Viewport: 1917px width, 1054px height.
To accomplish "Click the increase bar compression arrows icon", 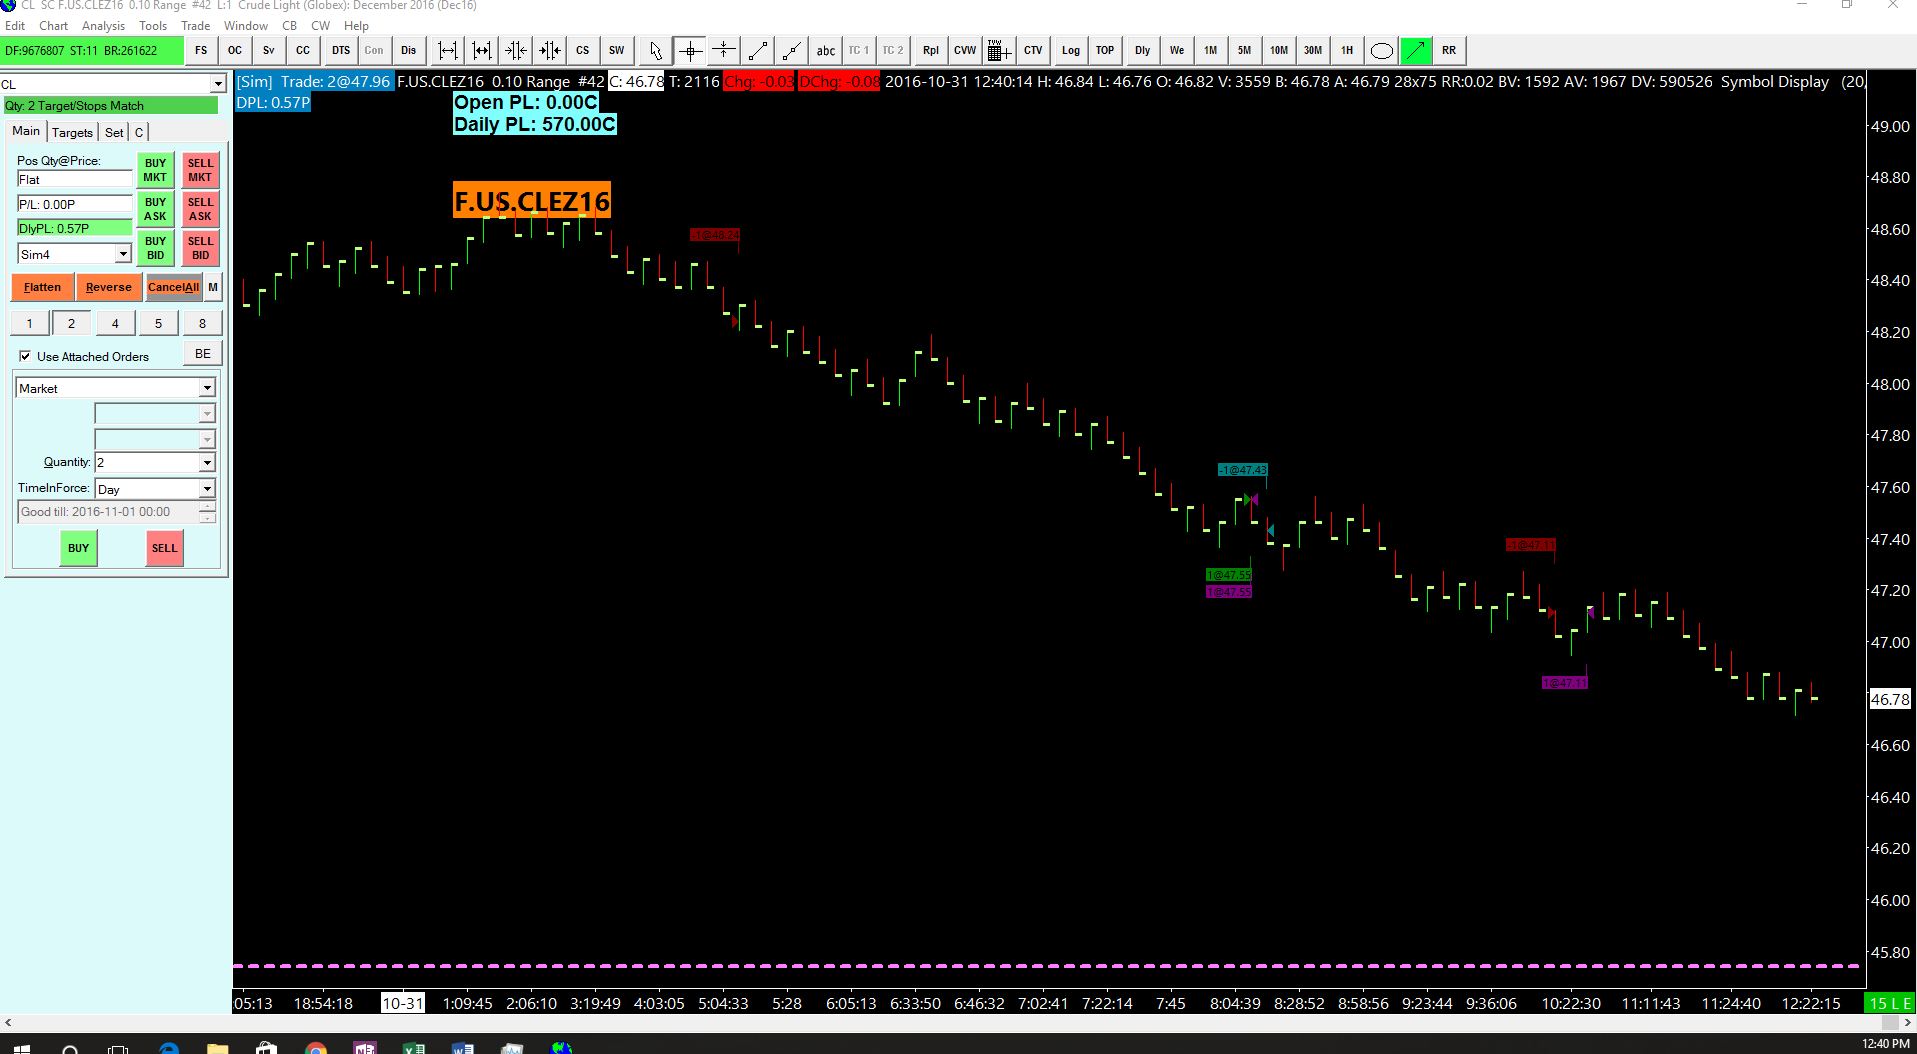I will point(516,50).
